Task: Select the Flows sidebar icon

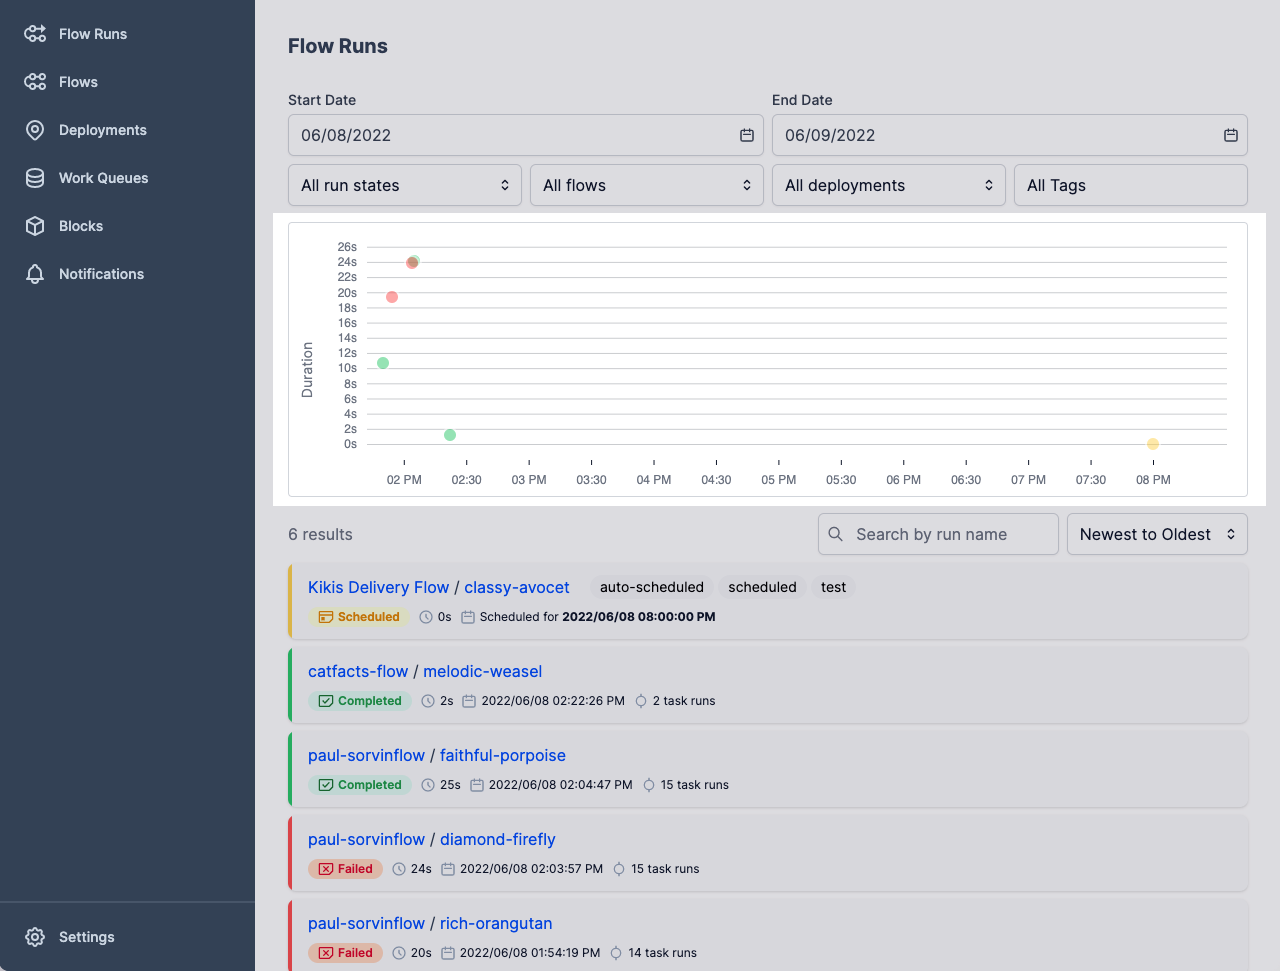Action: 35,82
